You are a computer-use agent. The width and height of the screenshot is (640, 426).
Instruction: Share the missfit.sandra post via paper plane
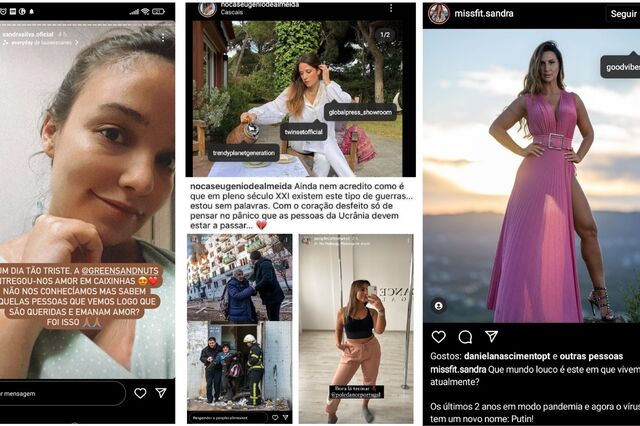[491, 336]
